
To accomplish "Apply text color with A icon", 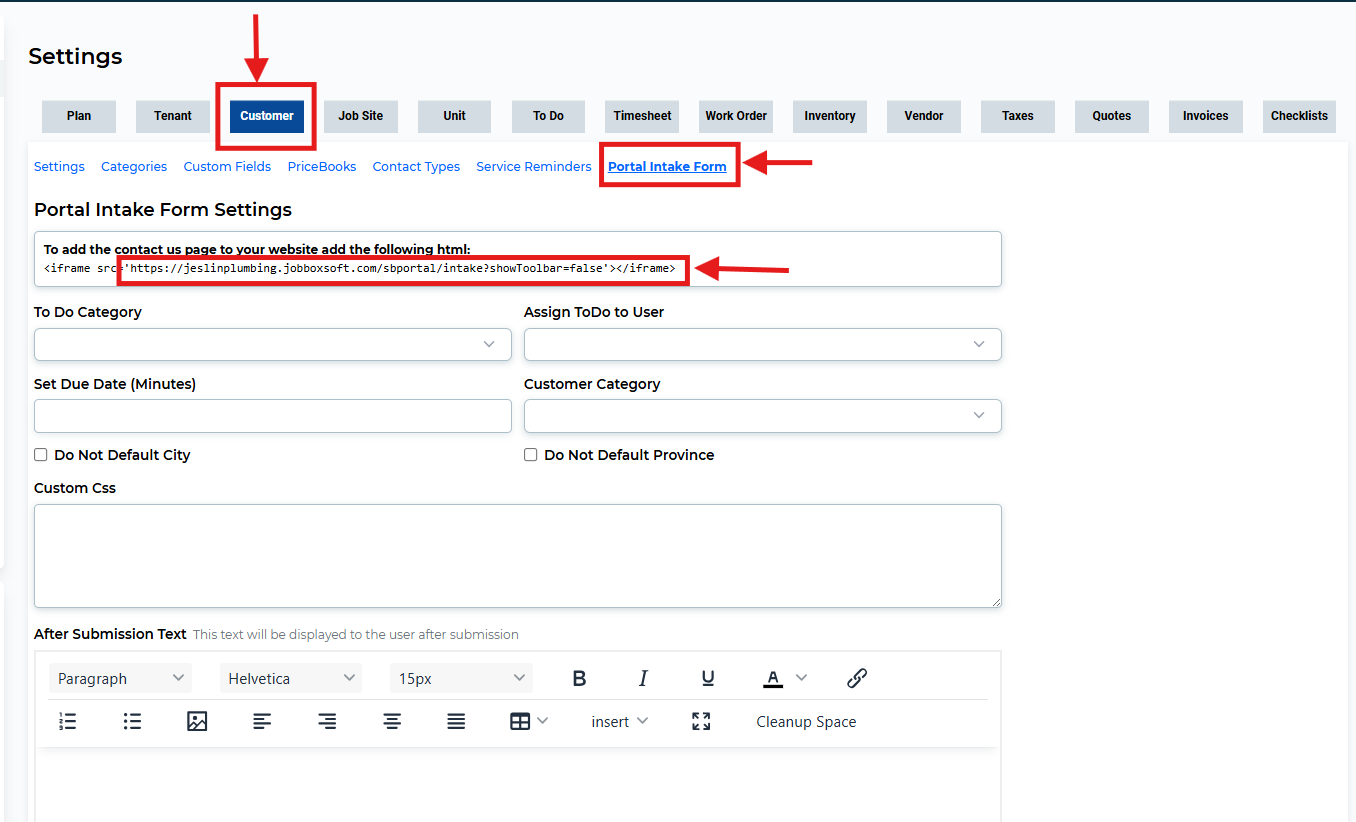I will [773, 678].
